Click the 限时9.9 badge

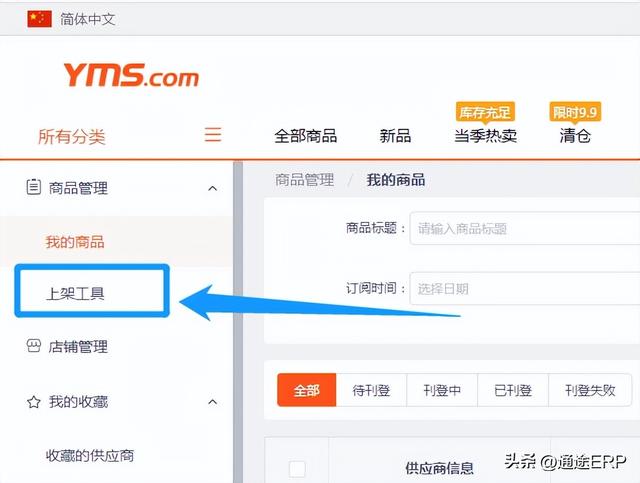(x=575, y=112)
